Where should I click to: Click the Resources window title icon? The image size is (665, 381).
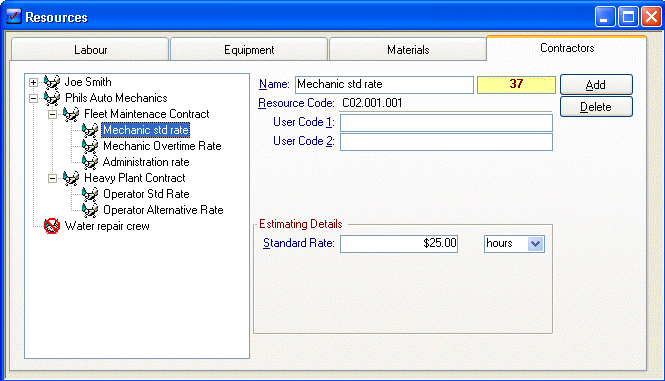(x=14, y=17)
